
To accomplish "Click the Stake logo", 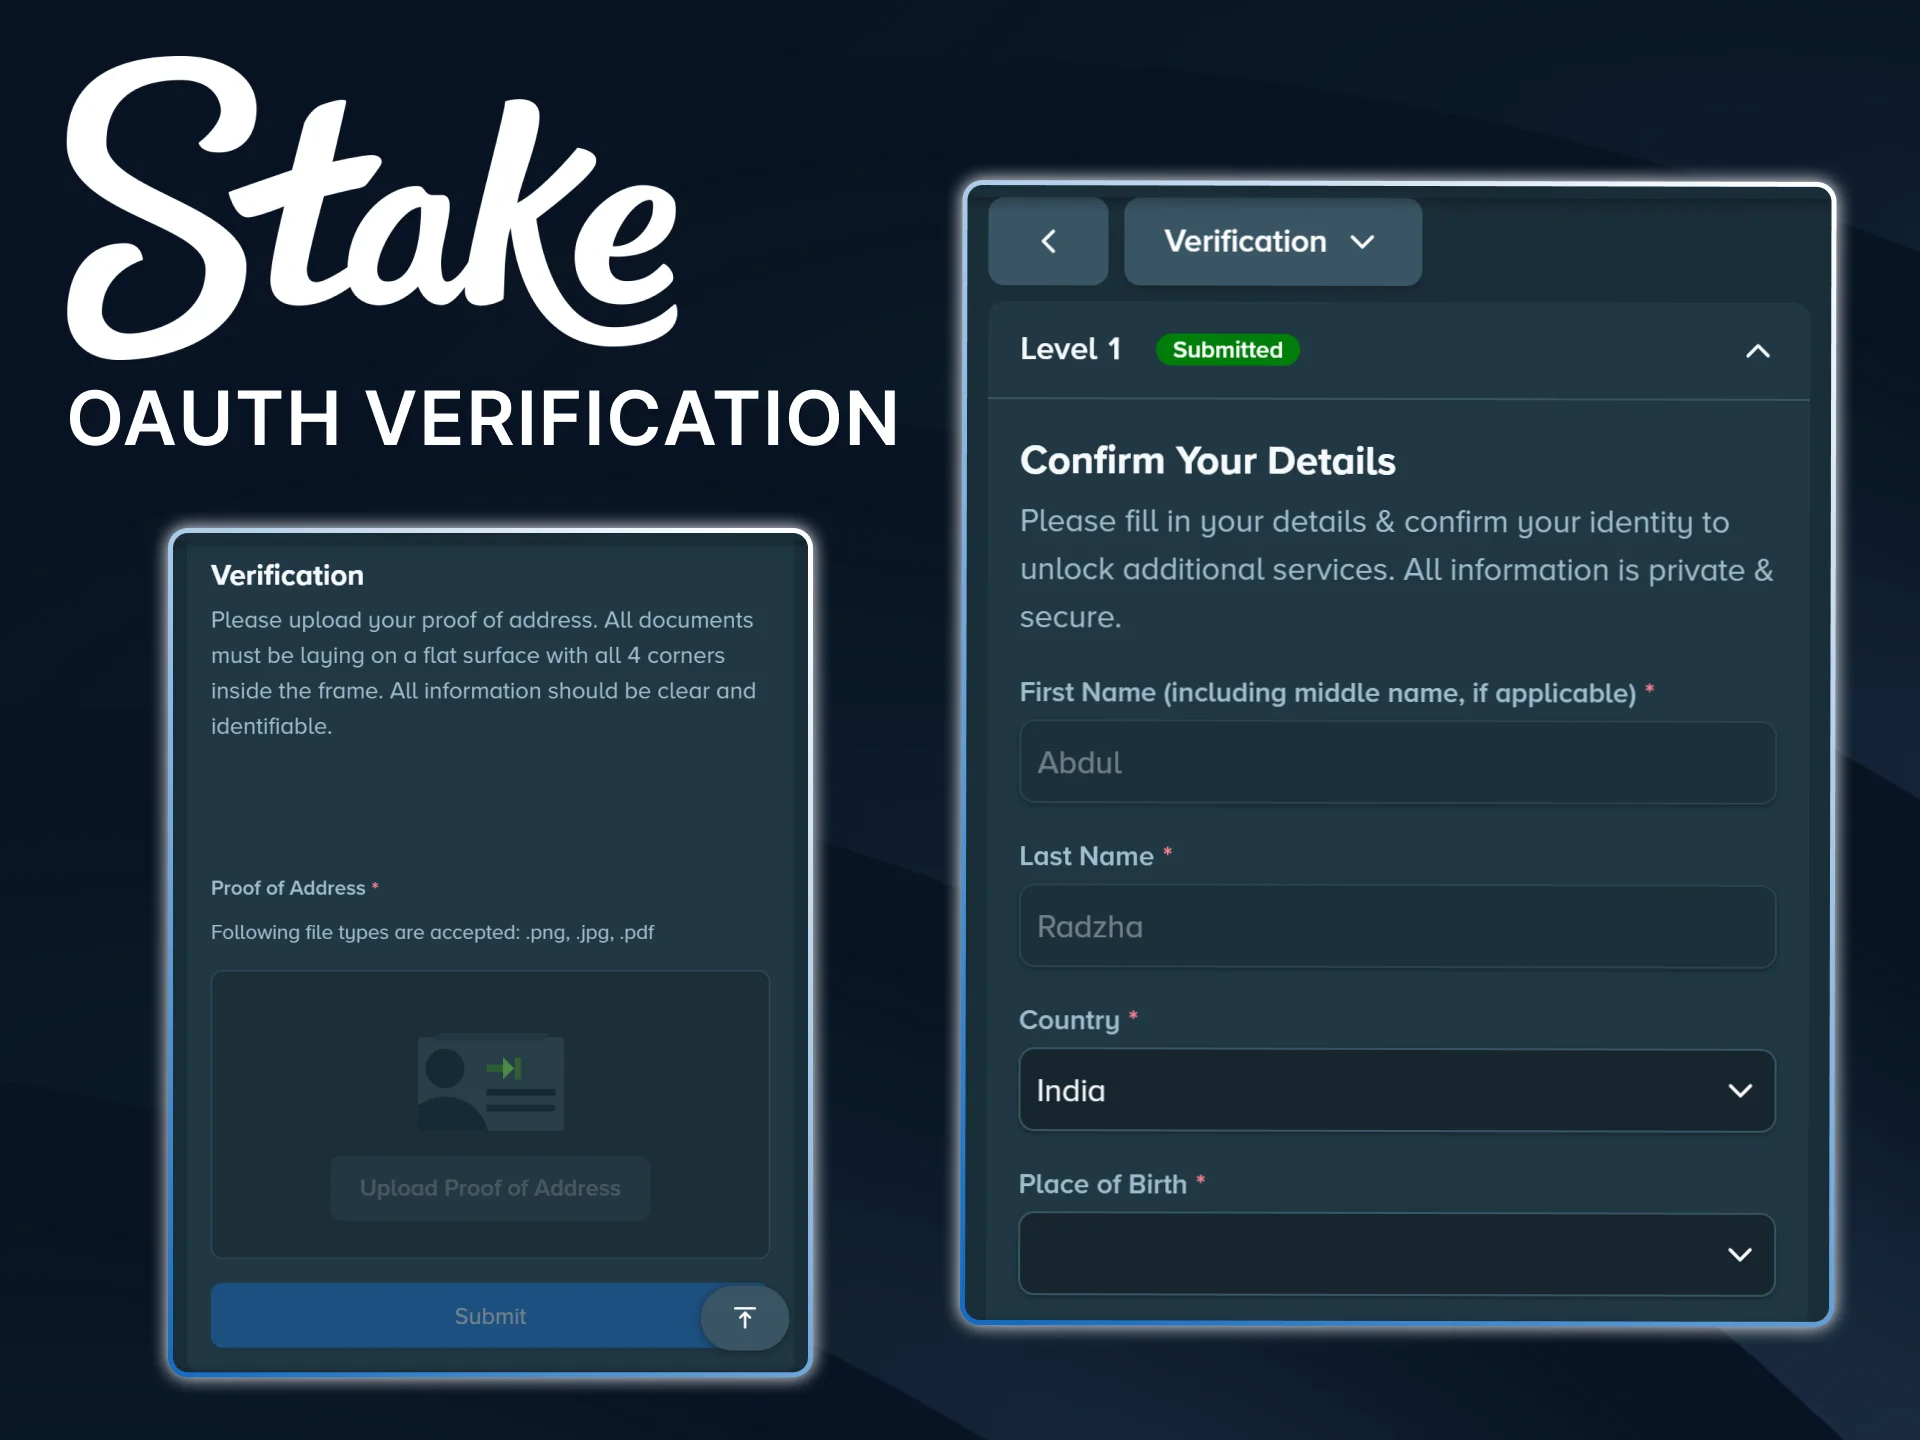I will pyautogui.click(x=372, y=208).
